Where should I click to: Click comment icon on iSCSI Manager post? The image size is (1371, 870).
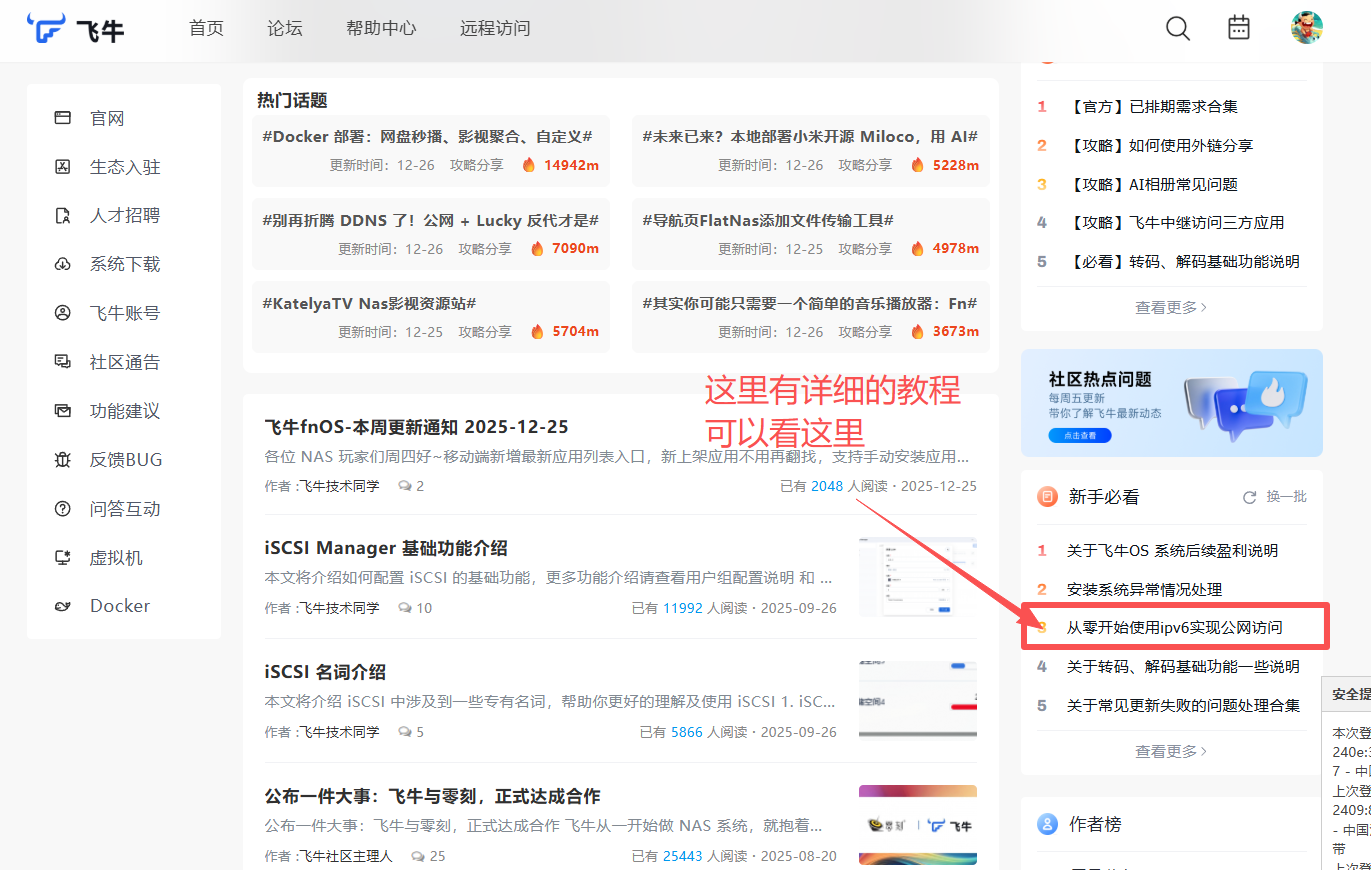coord(404,608)
